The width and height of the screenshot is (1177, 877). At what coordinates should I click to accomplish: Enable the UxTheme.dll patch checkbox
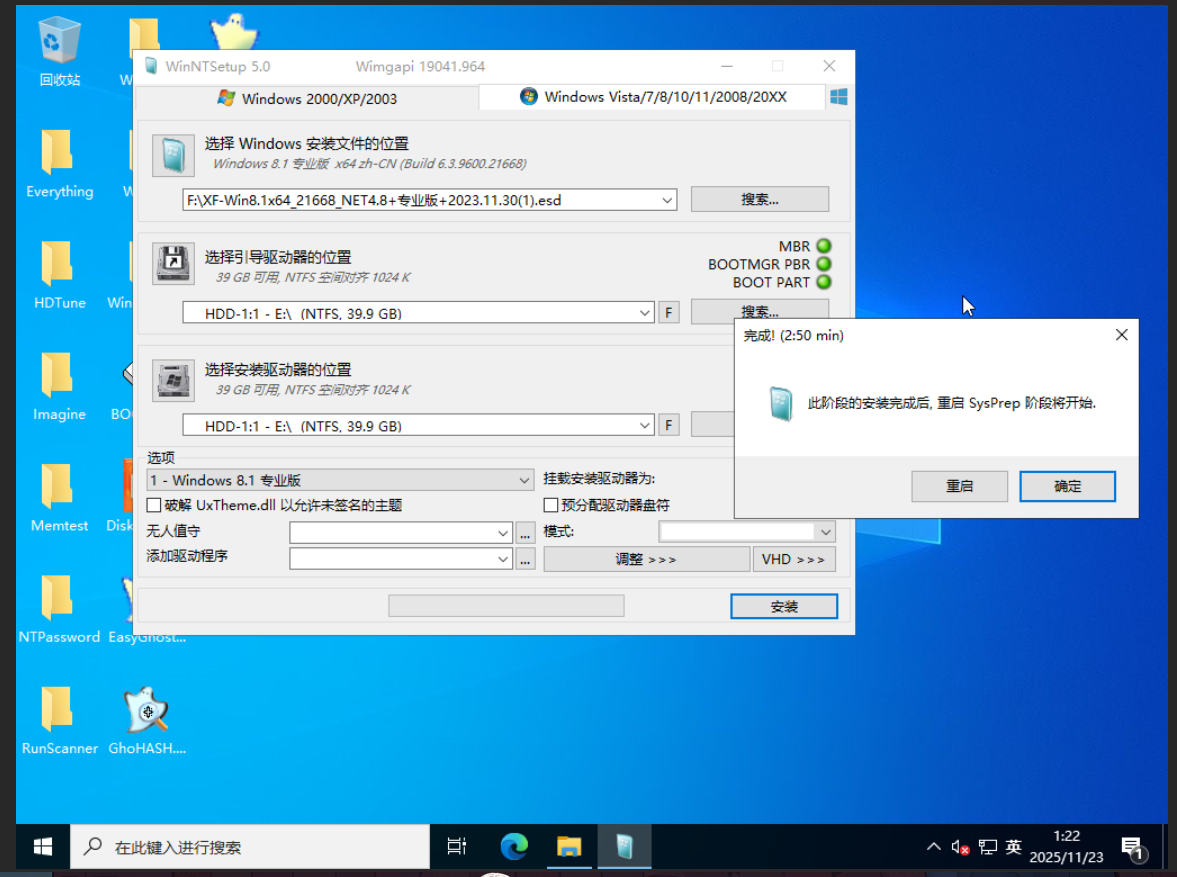click(x=154, y=505)
